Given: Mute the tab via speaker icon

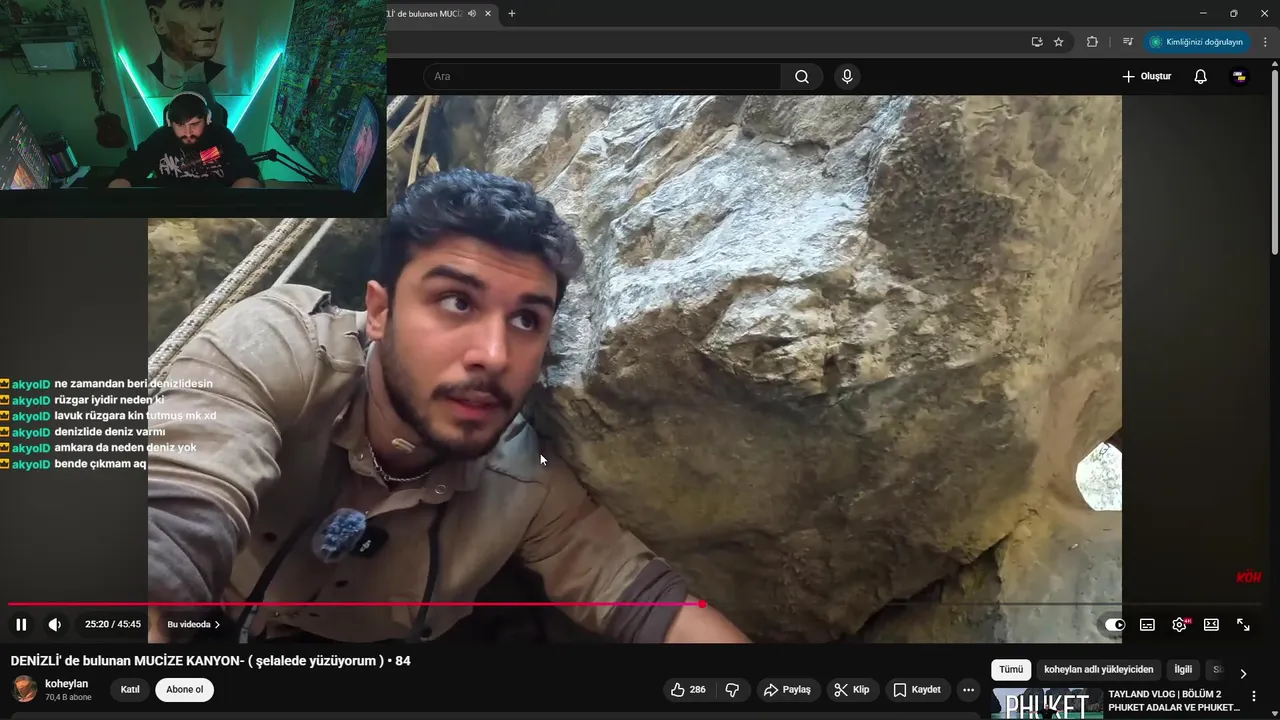Looking at the screenshot, I should (471, 13).
